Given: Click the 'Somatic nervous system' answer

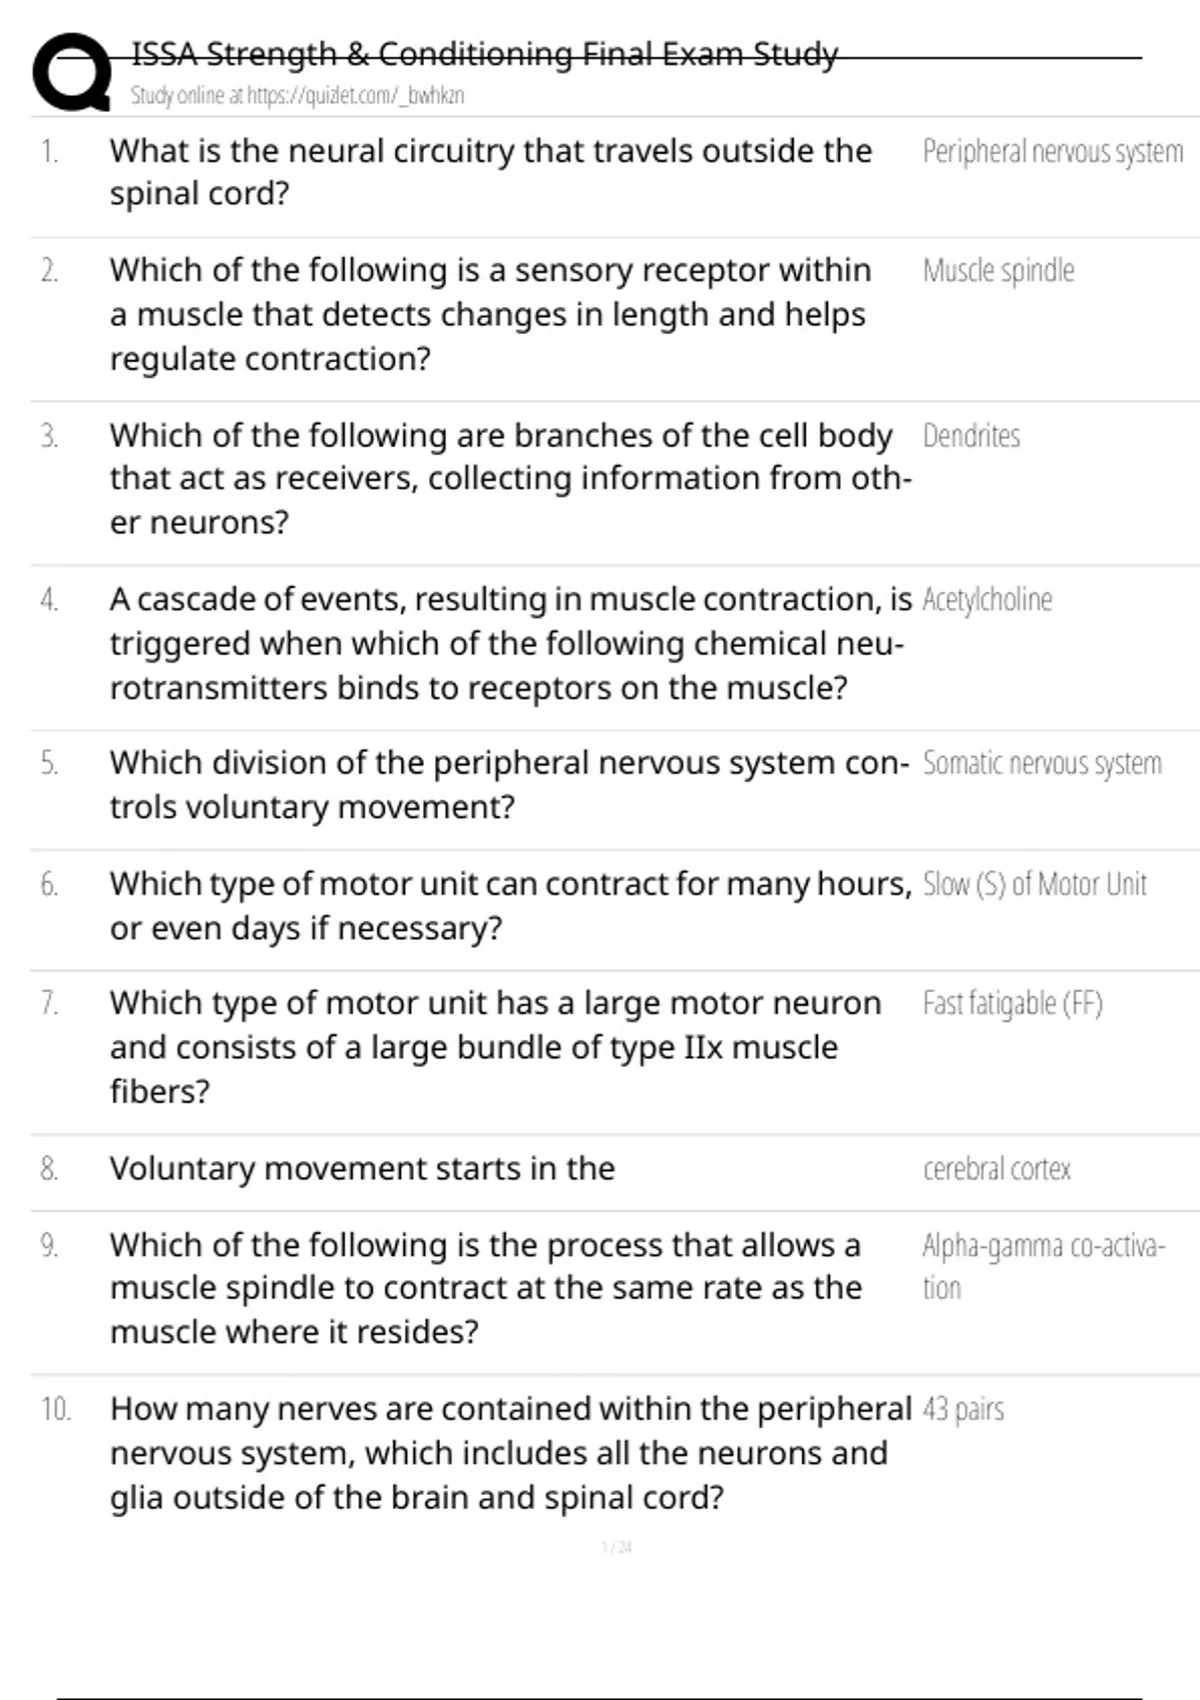Looking at the screenshot, I should [1042, 764].
